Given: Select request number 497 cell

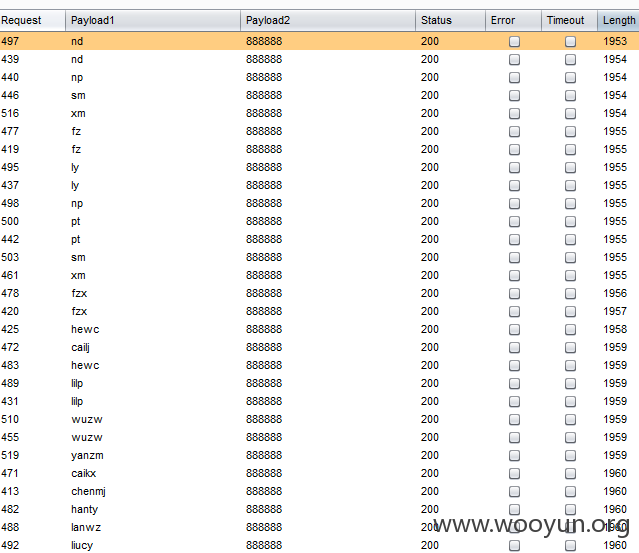Looking at the screenshot, I should [10, 41].
